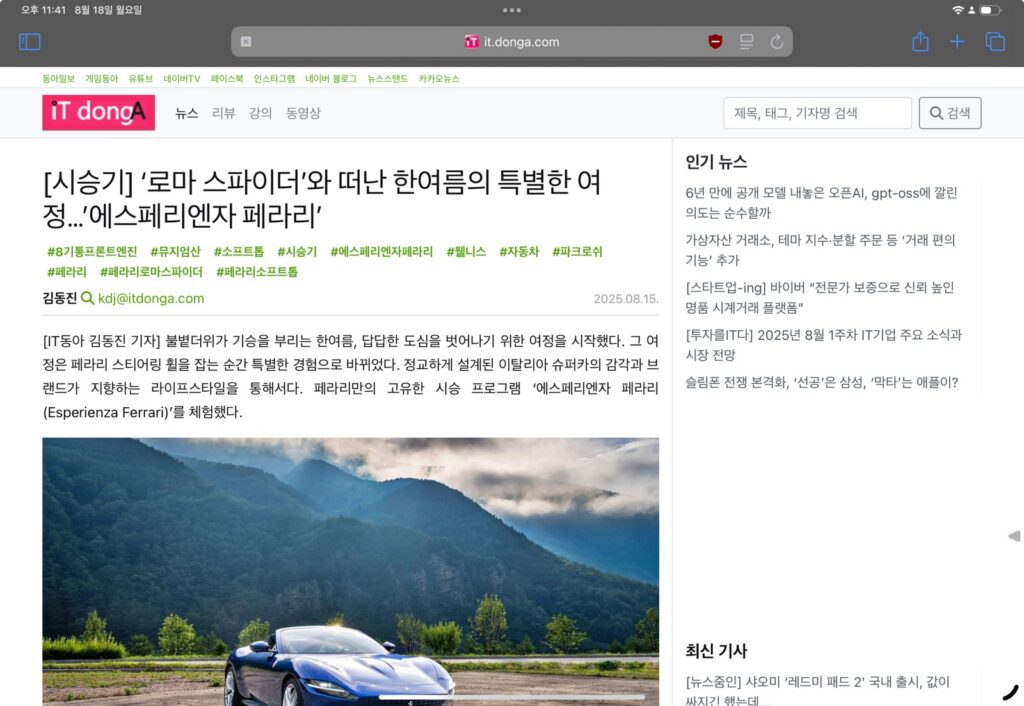Open the [투자를IT다] 2025년 8월 1주차 article
Viewport: 1024px width, 706px height.
click(x=824, y=345)
